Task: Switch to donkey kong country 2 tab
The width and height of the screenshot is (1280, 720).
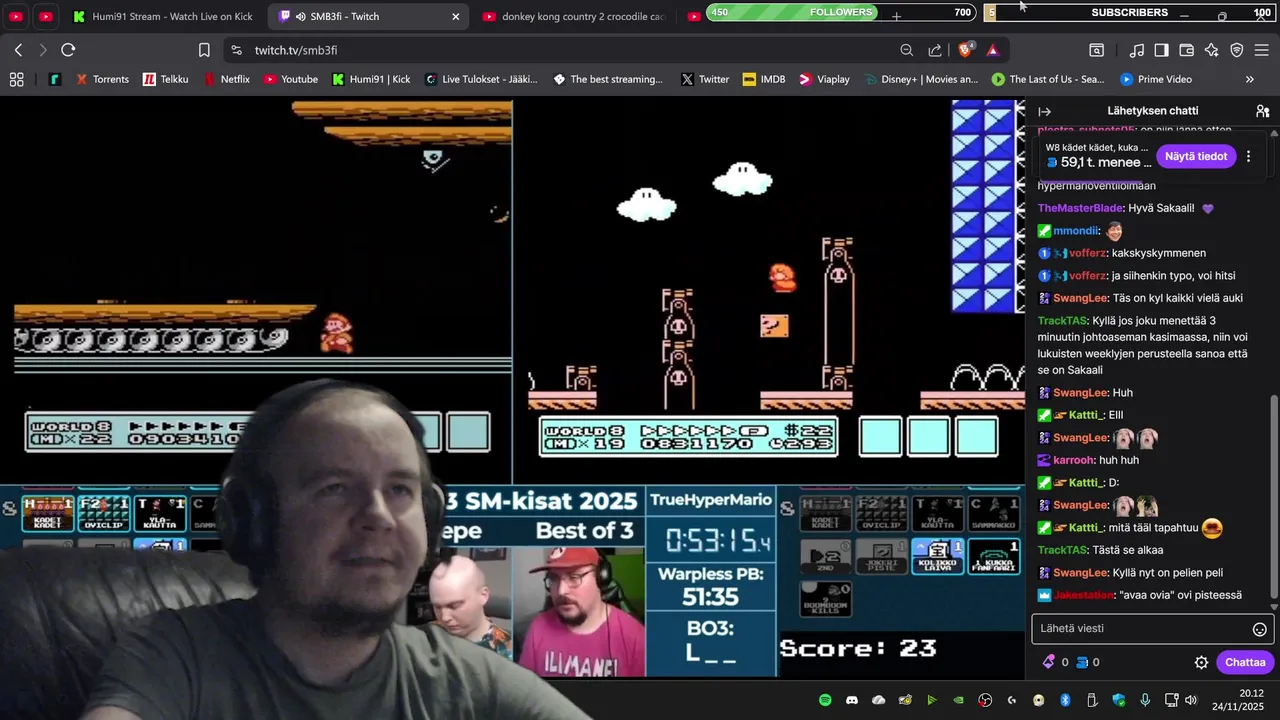Action: coord(572,16)
